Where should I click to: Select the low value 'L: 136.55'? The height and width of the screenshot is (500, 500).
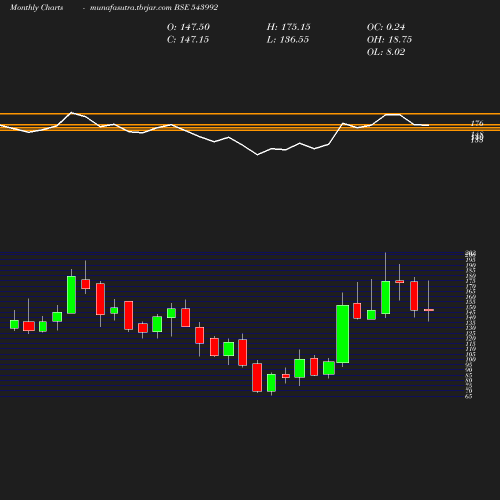point(288,40)
